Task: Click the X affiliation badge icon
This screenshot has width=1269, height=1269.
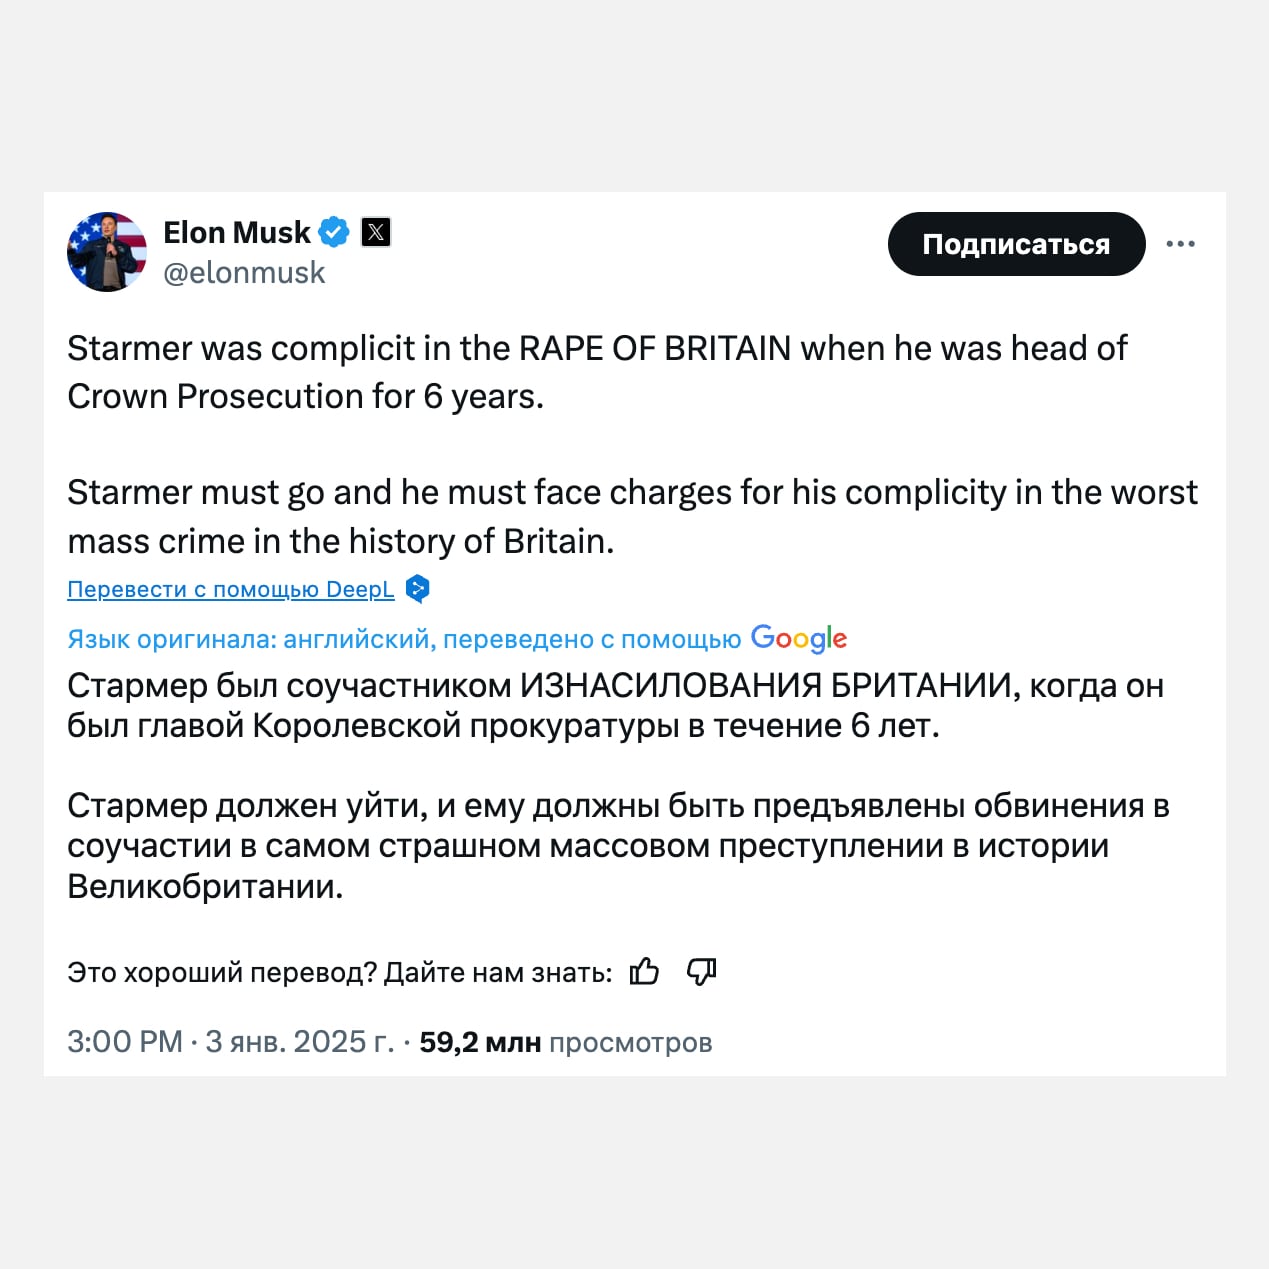Action: (376, 233)
